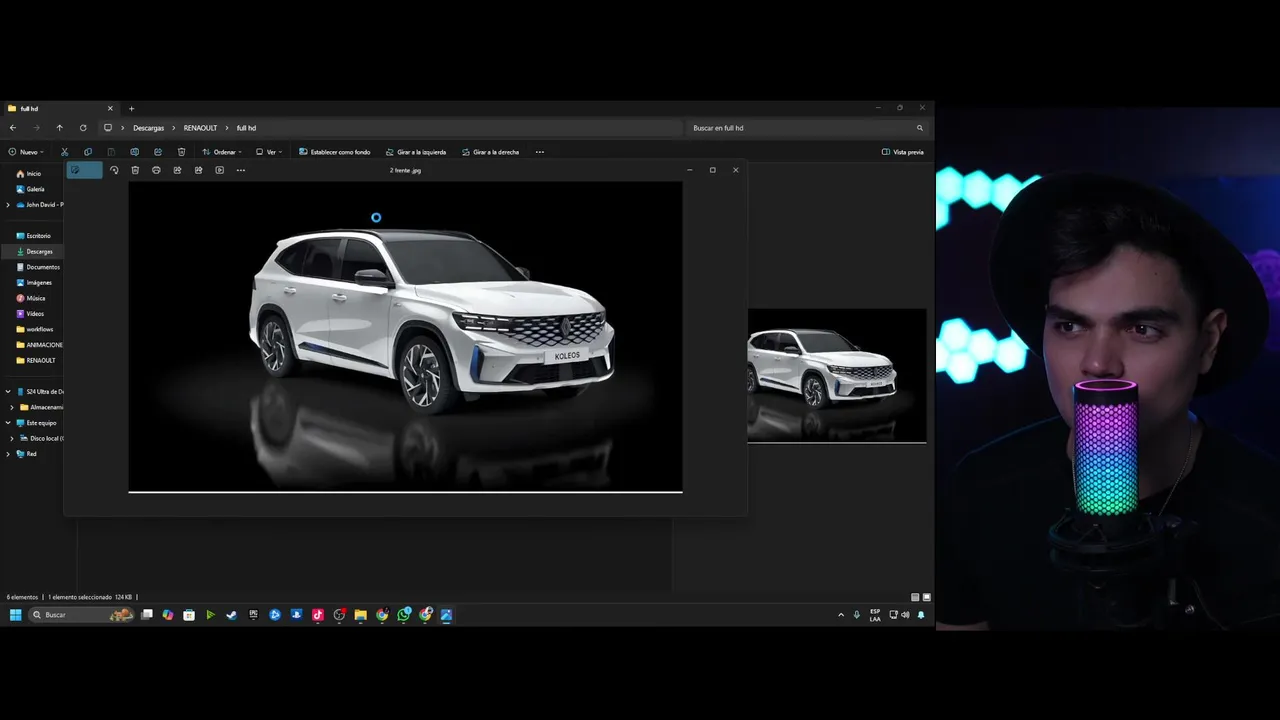Click the Delete trash icon in Explorer toolbar
This screenshot has height=720, width=1280.
click(181, 152)
